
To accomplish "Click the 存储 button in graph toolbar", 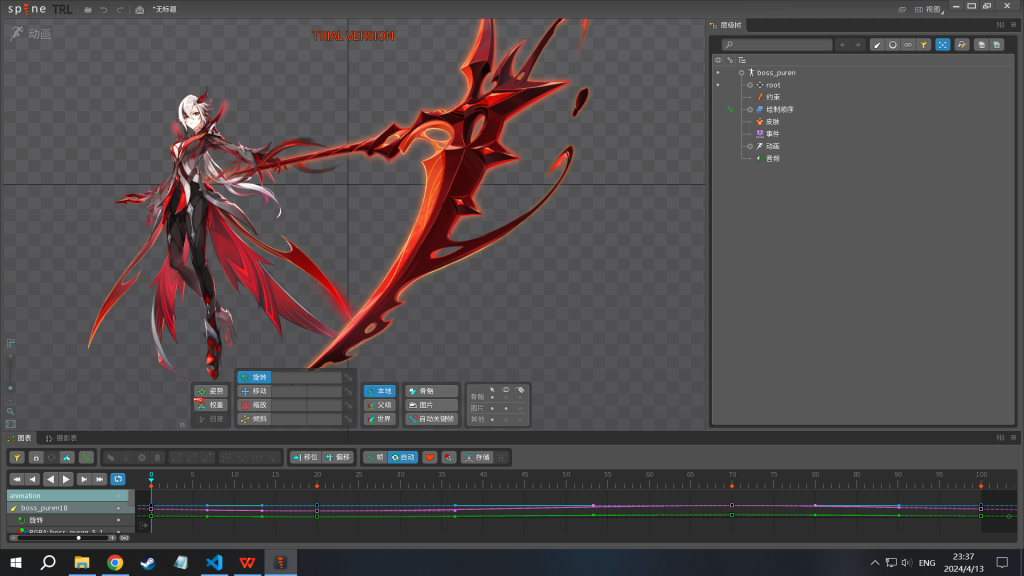I will click(477, 458).
